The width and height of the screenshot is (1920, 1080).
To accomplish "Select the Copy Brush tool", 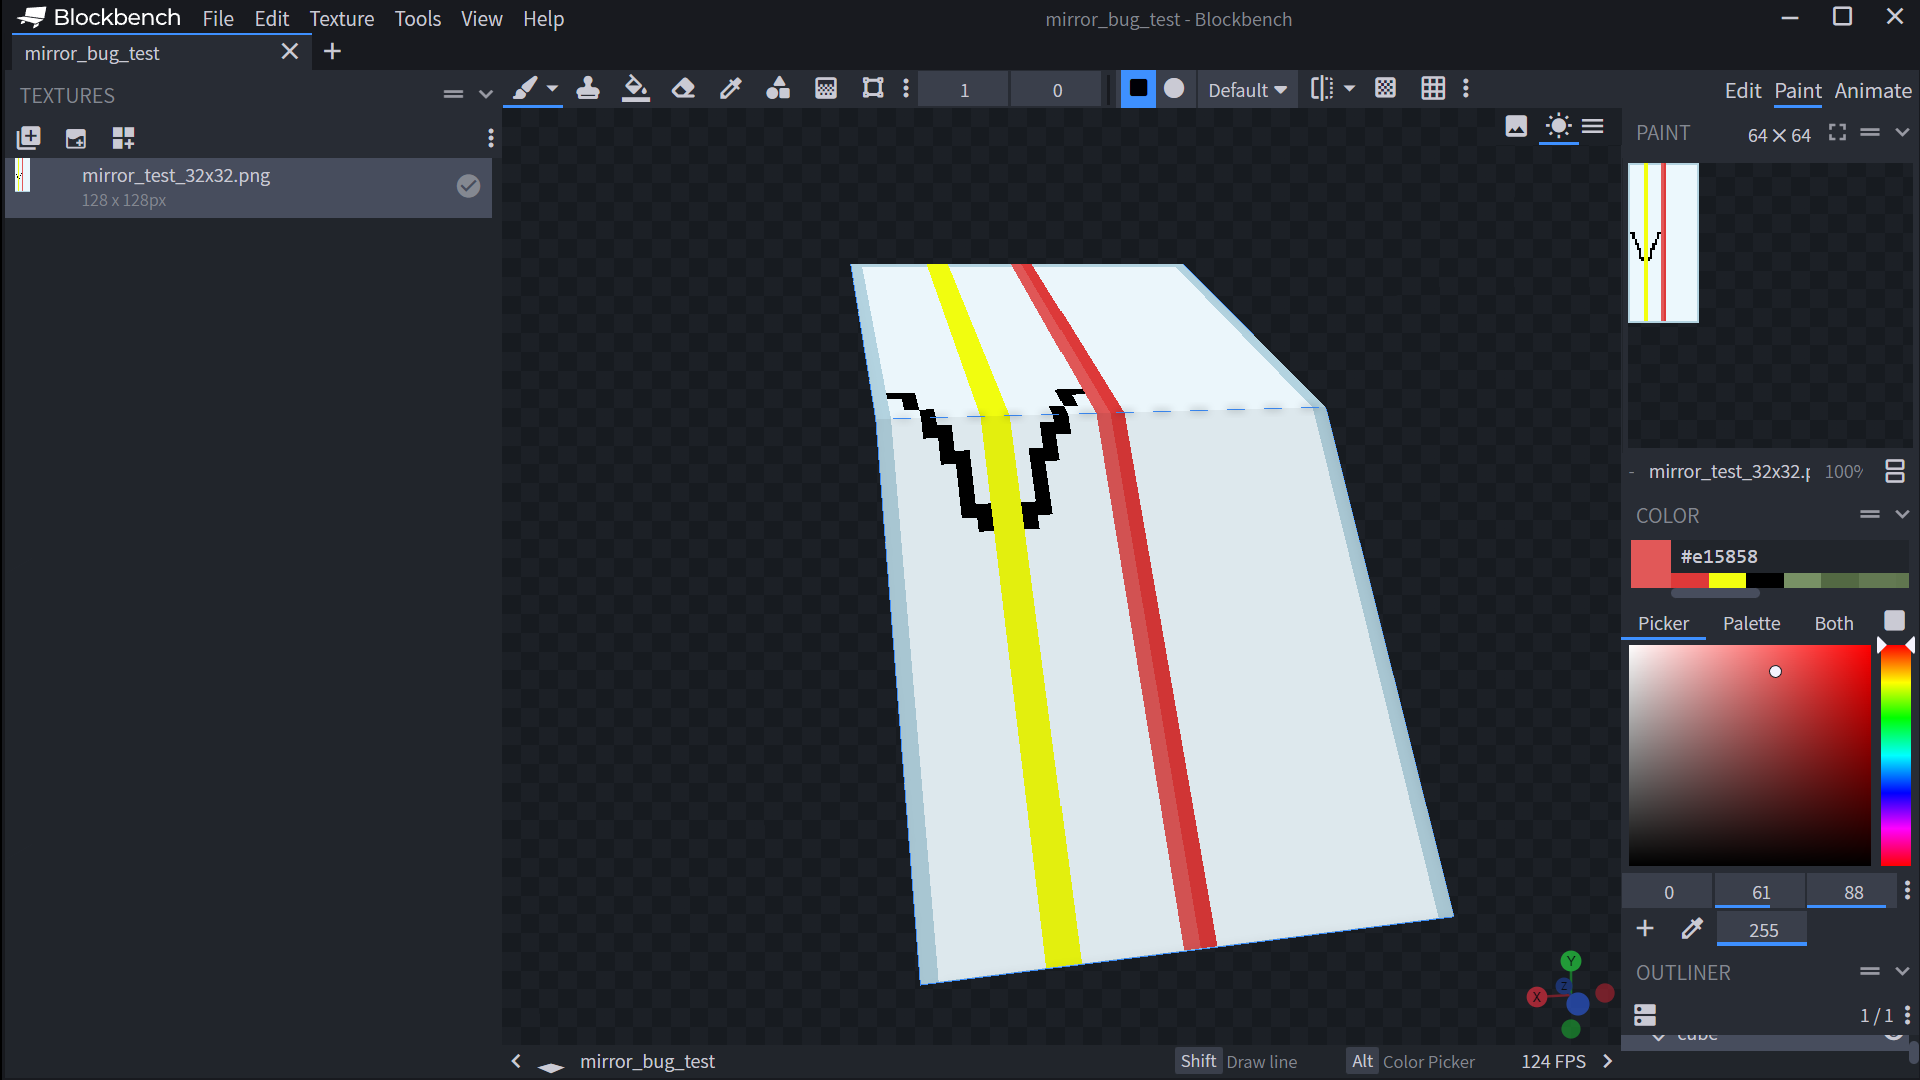I will tap(587, 88).
